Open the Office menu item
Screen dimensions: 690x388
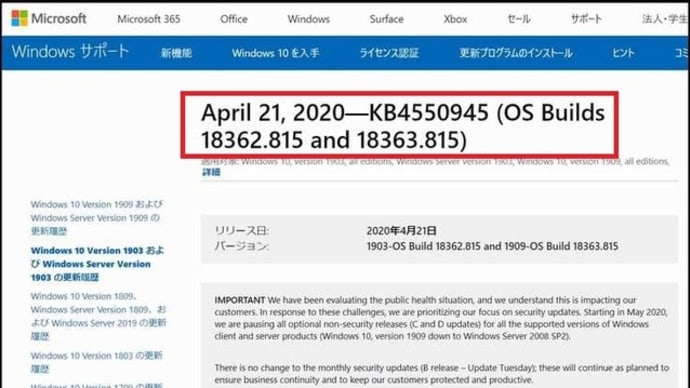click(x=234, y=19)
